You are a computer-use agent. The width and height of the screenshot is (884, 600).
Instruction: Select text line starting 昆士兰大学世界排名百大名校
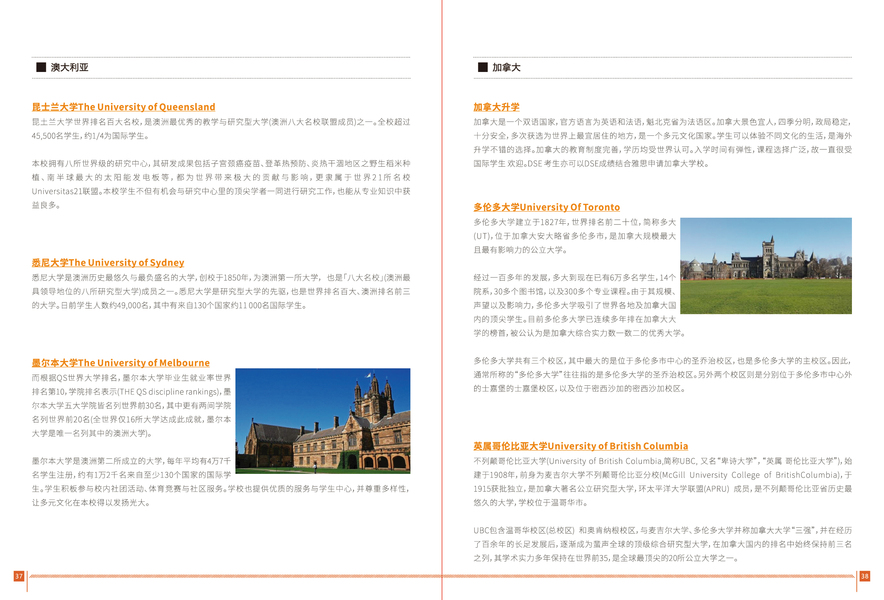click(x=221, y=122)
